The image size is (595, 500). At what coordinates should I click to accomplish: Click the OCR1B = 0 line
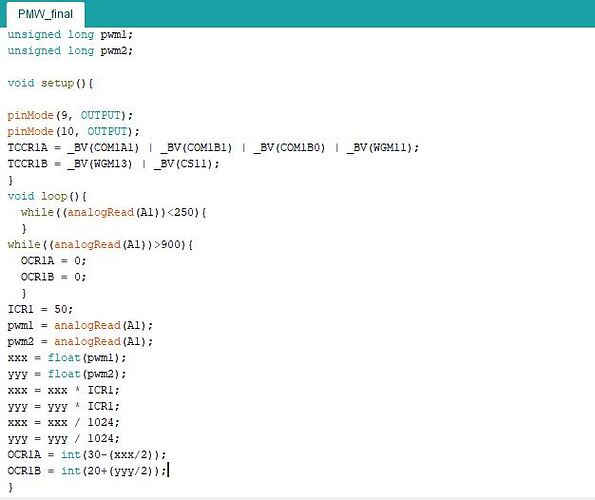coord(54,277)
